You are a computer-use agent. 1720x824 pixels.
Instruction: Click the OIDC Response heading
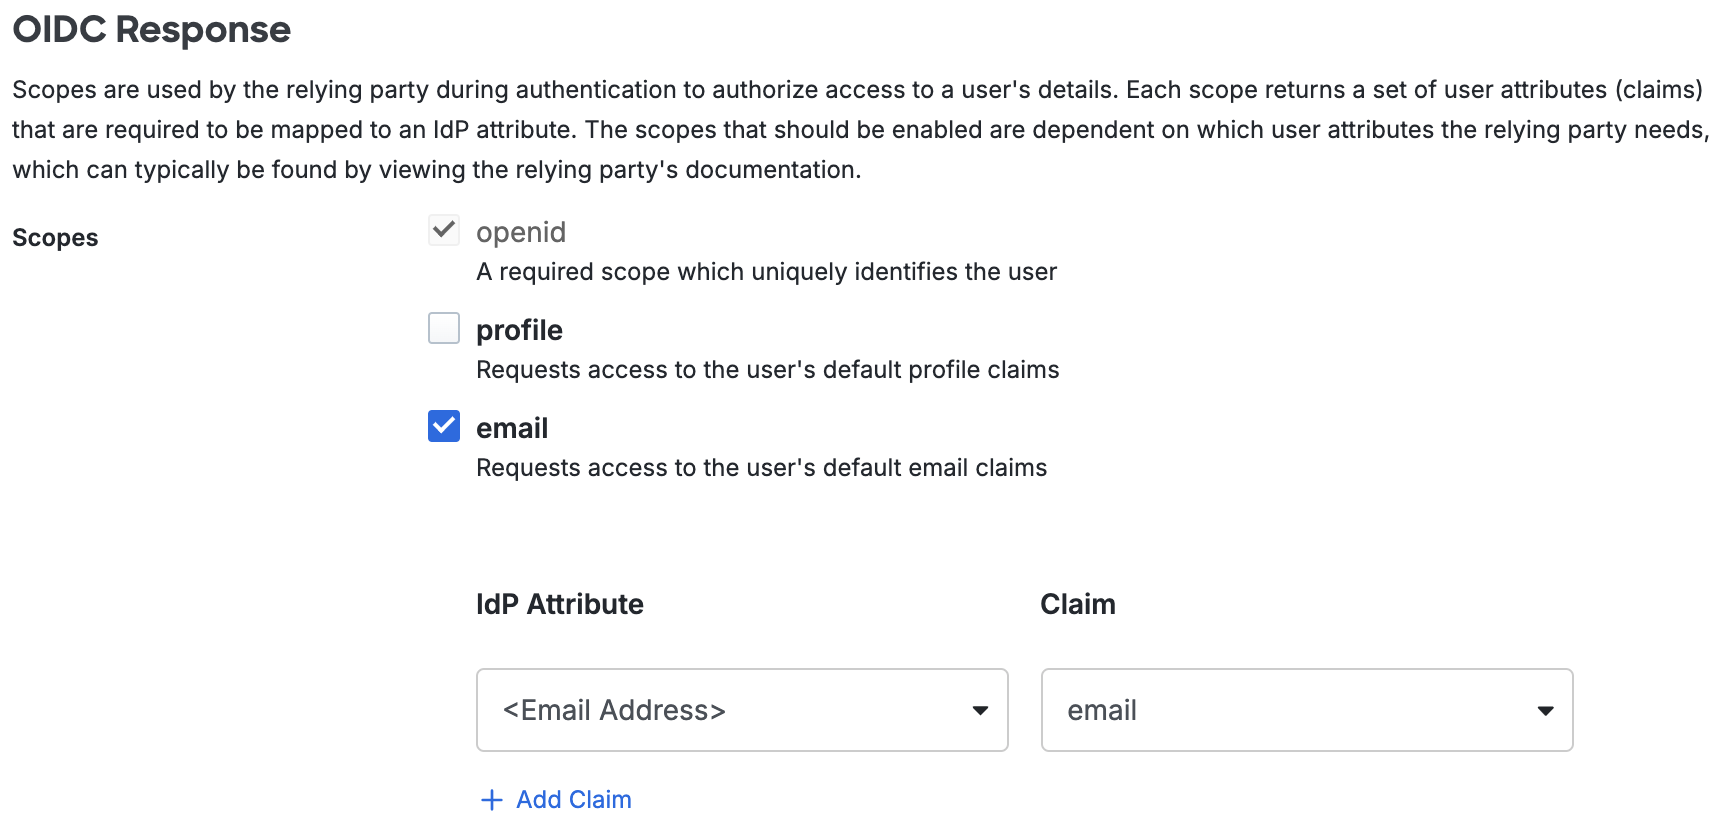click(152, 30)
